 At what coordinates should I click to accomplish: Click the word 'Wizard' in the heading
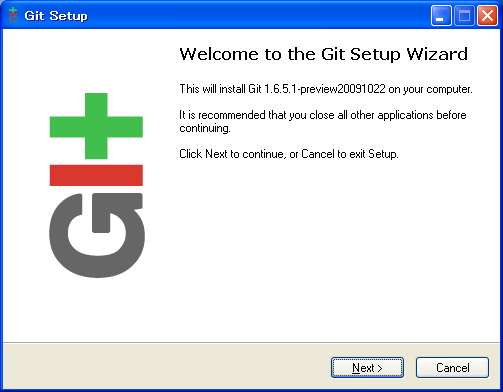pyautogui.click(x=437, y=54)
